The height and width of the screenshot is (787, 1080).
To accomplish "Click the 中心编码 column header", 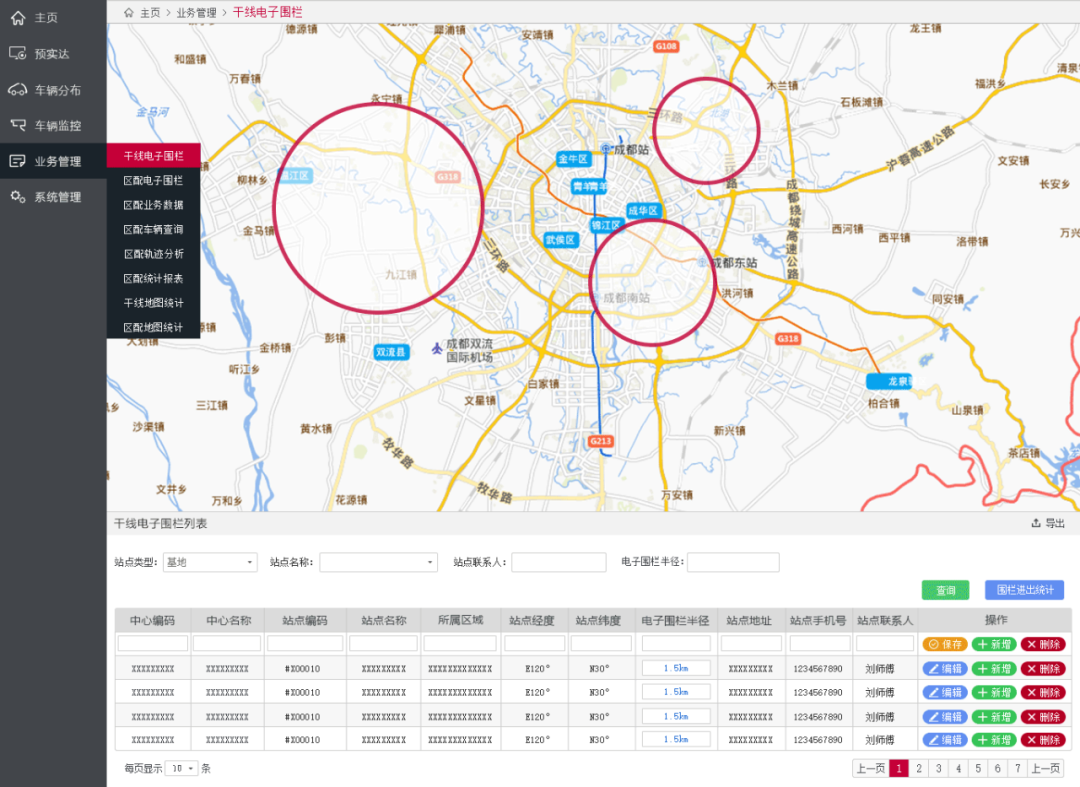I will [x=153, y=620].
